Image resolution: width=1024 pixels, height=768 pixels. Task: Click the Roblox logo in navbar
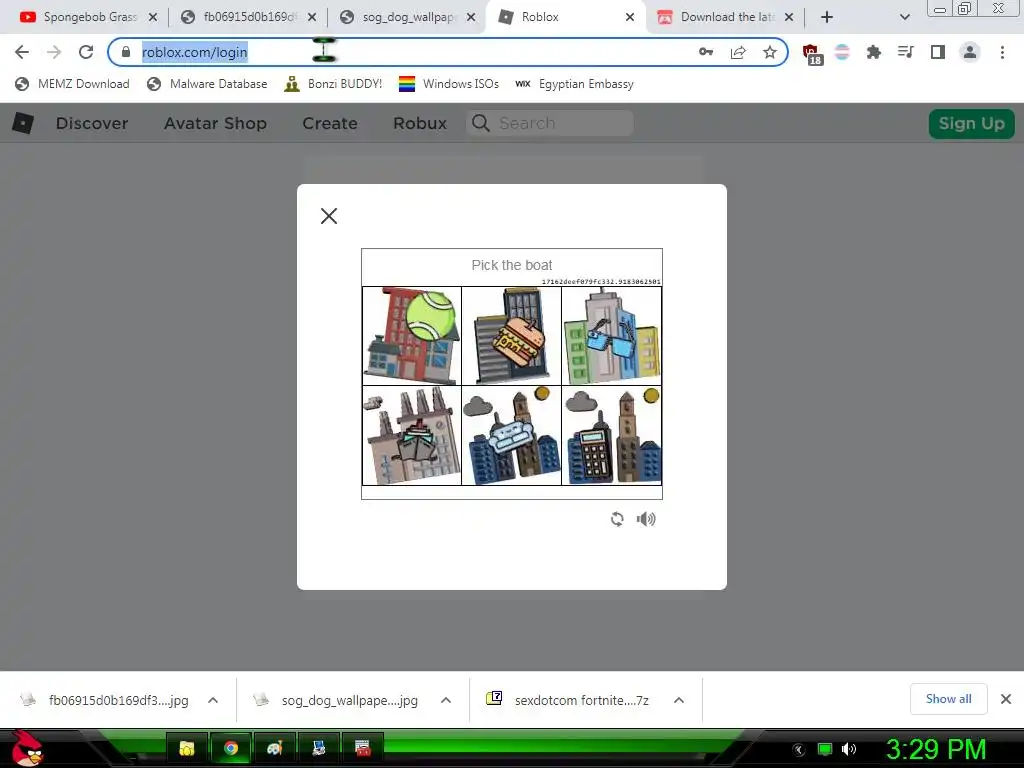pos(23,123)
